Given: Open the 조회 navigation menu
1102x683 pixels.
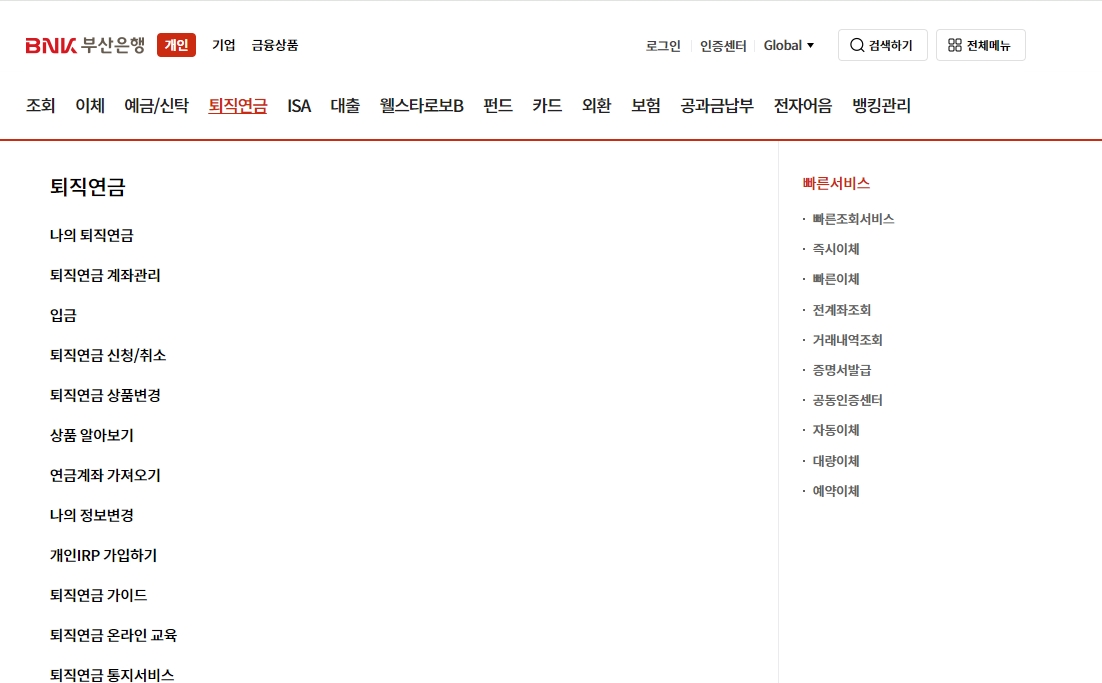Looking at the screenshot, I should tap(39, 105).
